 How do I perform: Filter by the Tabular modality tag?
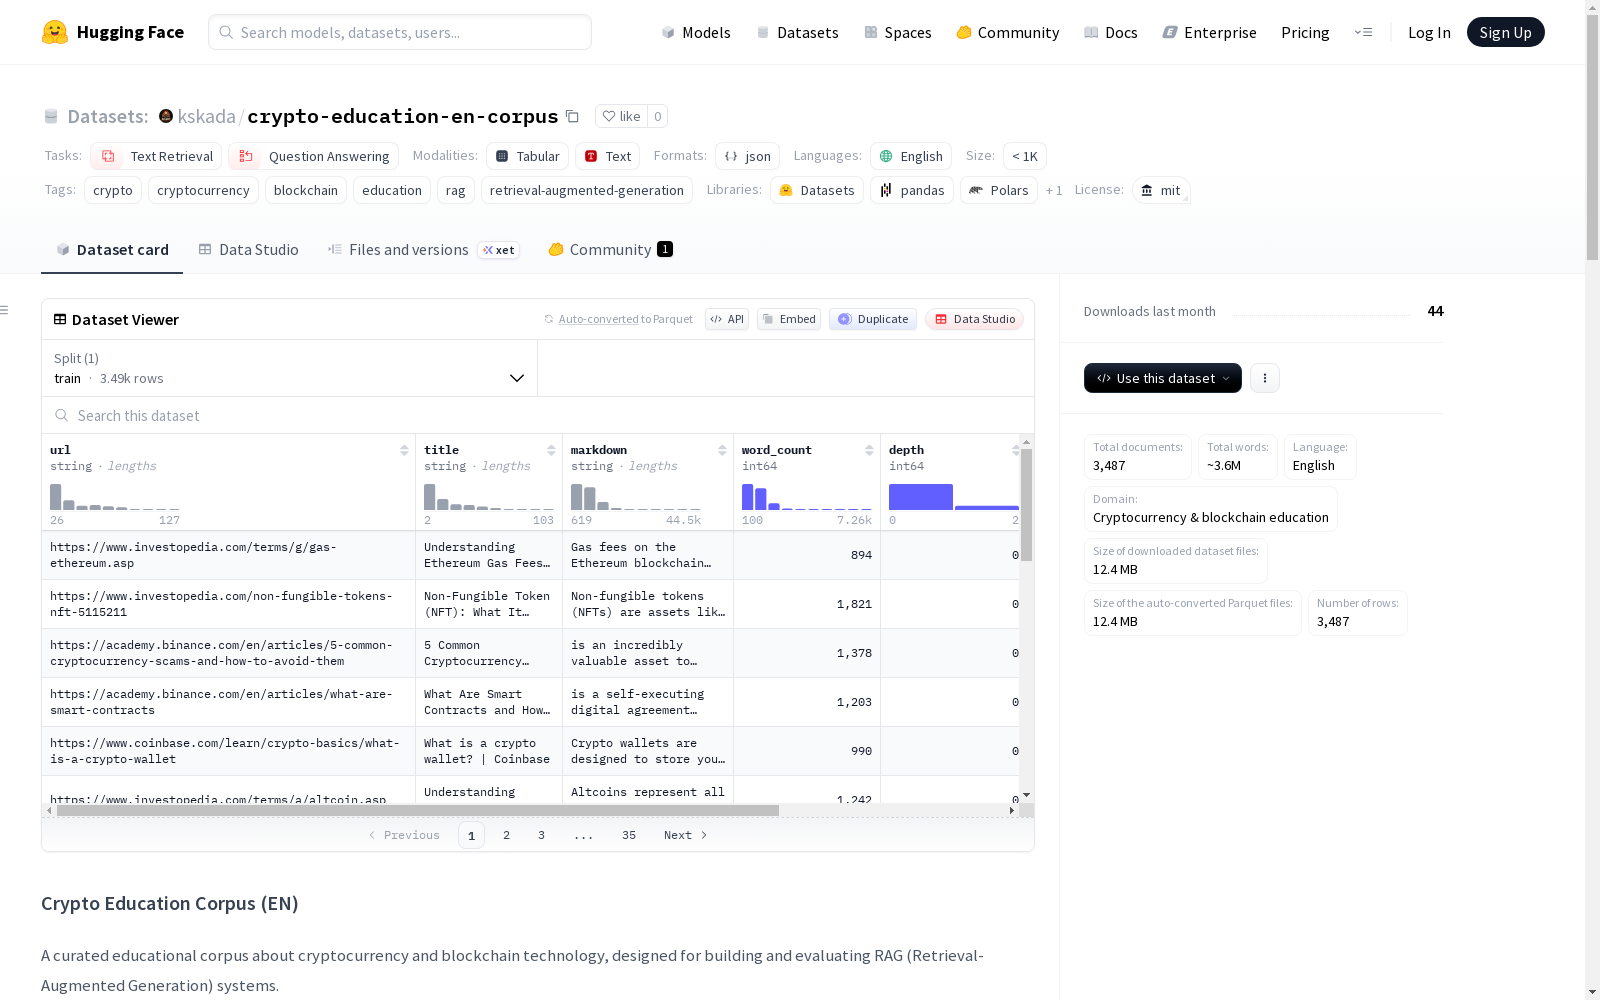click(x=527, y=156)
